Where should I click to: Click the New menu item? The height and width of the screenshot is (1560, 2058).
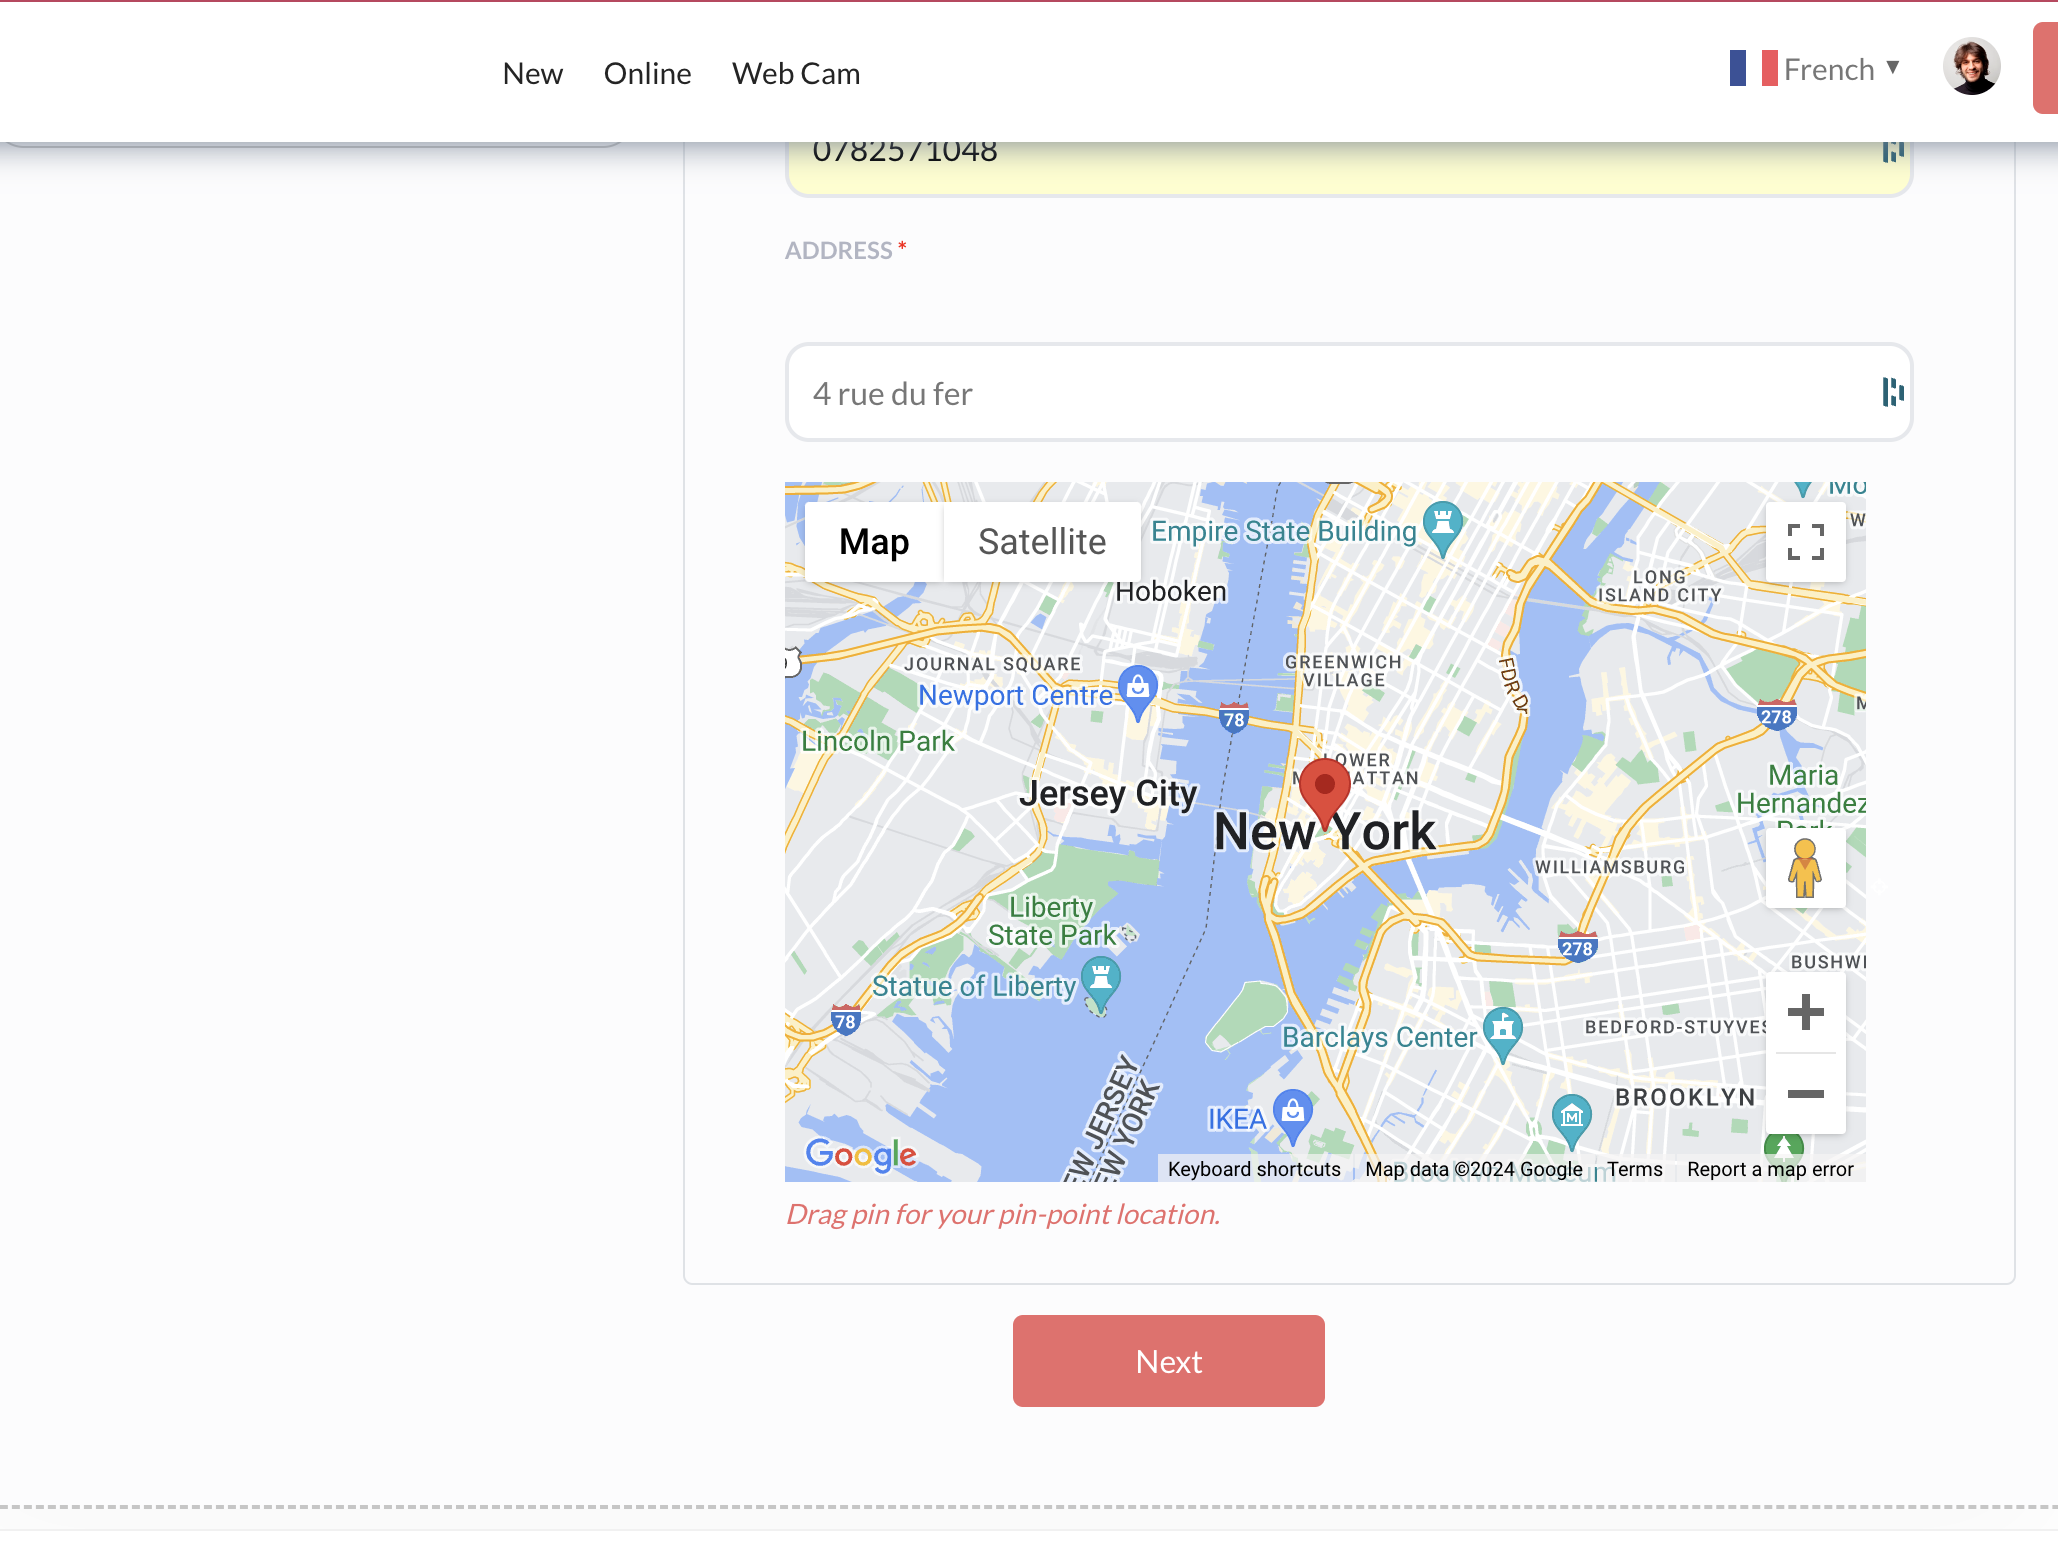pyautogui.click(x=532, y=73)
